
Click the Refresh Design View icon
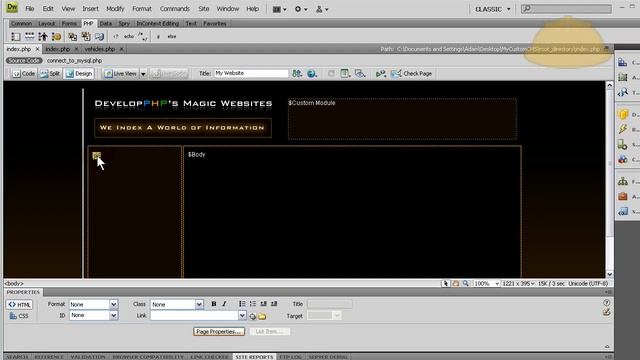click(x=331, y=73)
